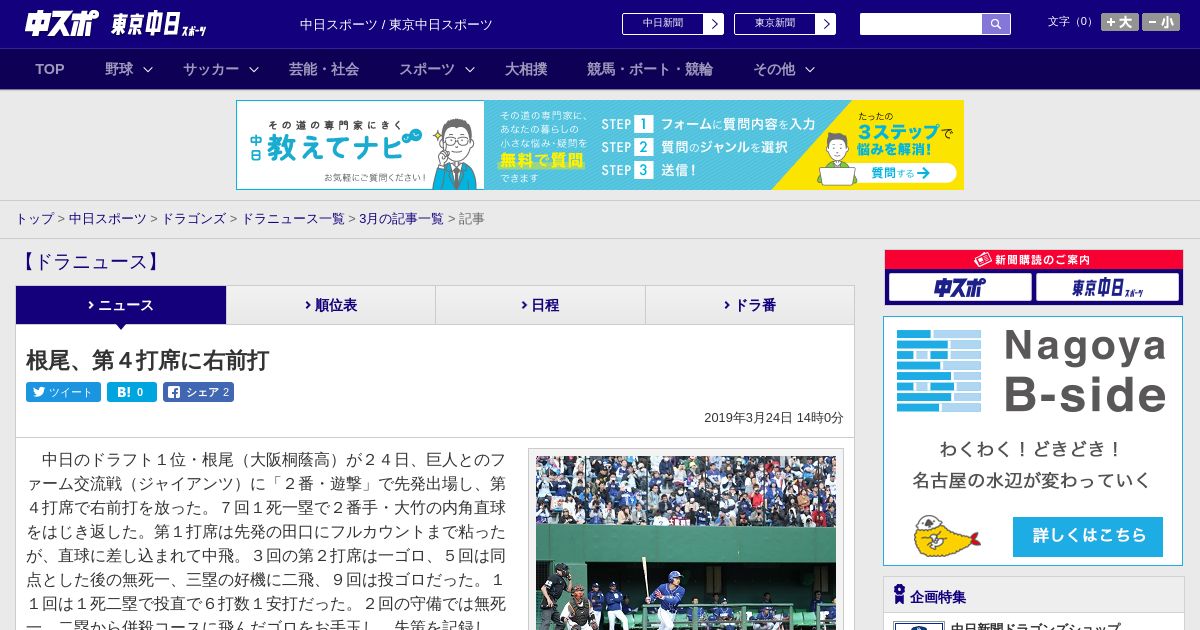Open the article baseball game photo
The image size is (1200, 630).
686,543
